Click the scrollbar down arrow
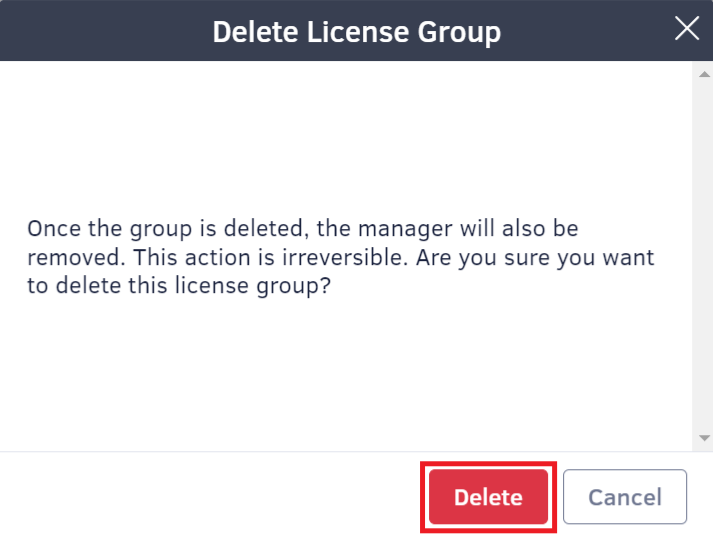713x543 pixels. coord(704,438)
